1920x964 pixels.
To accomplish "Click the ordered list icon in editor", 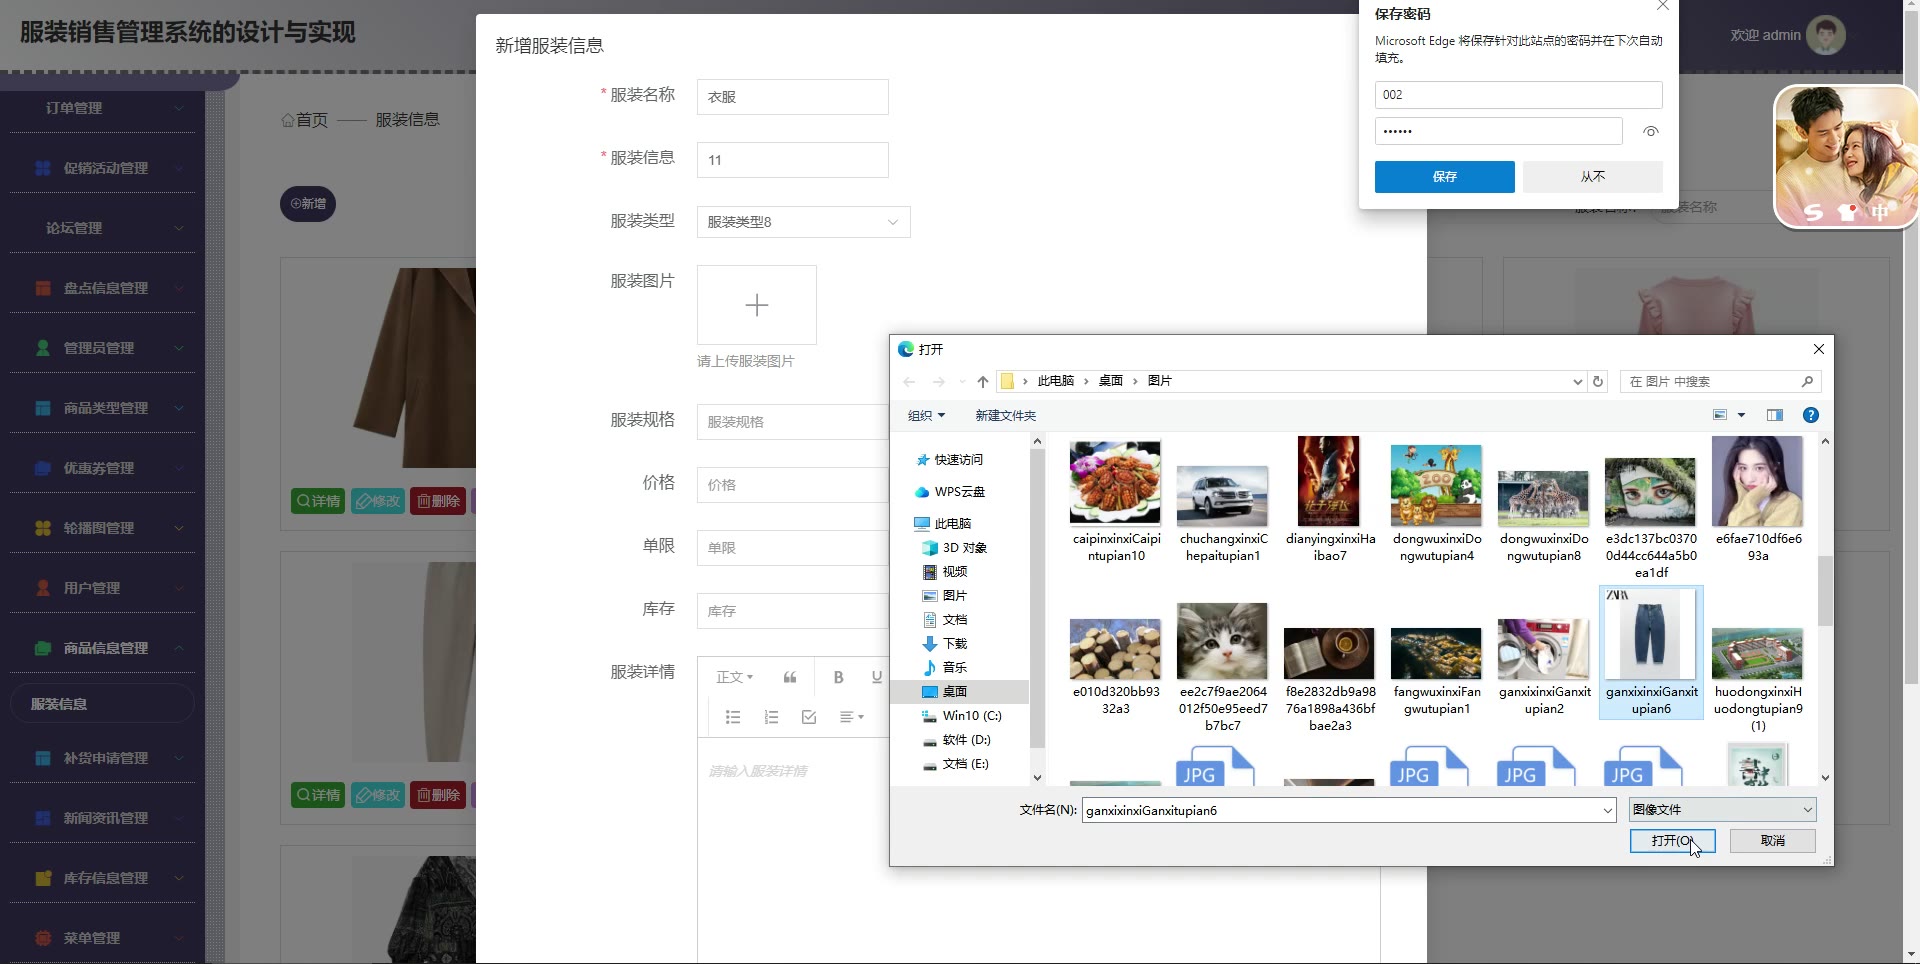I will pos(771,717).
